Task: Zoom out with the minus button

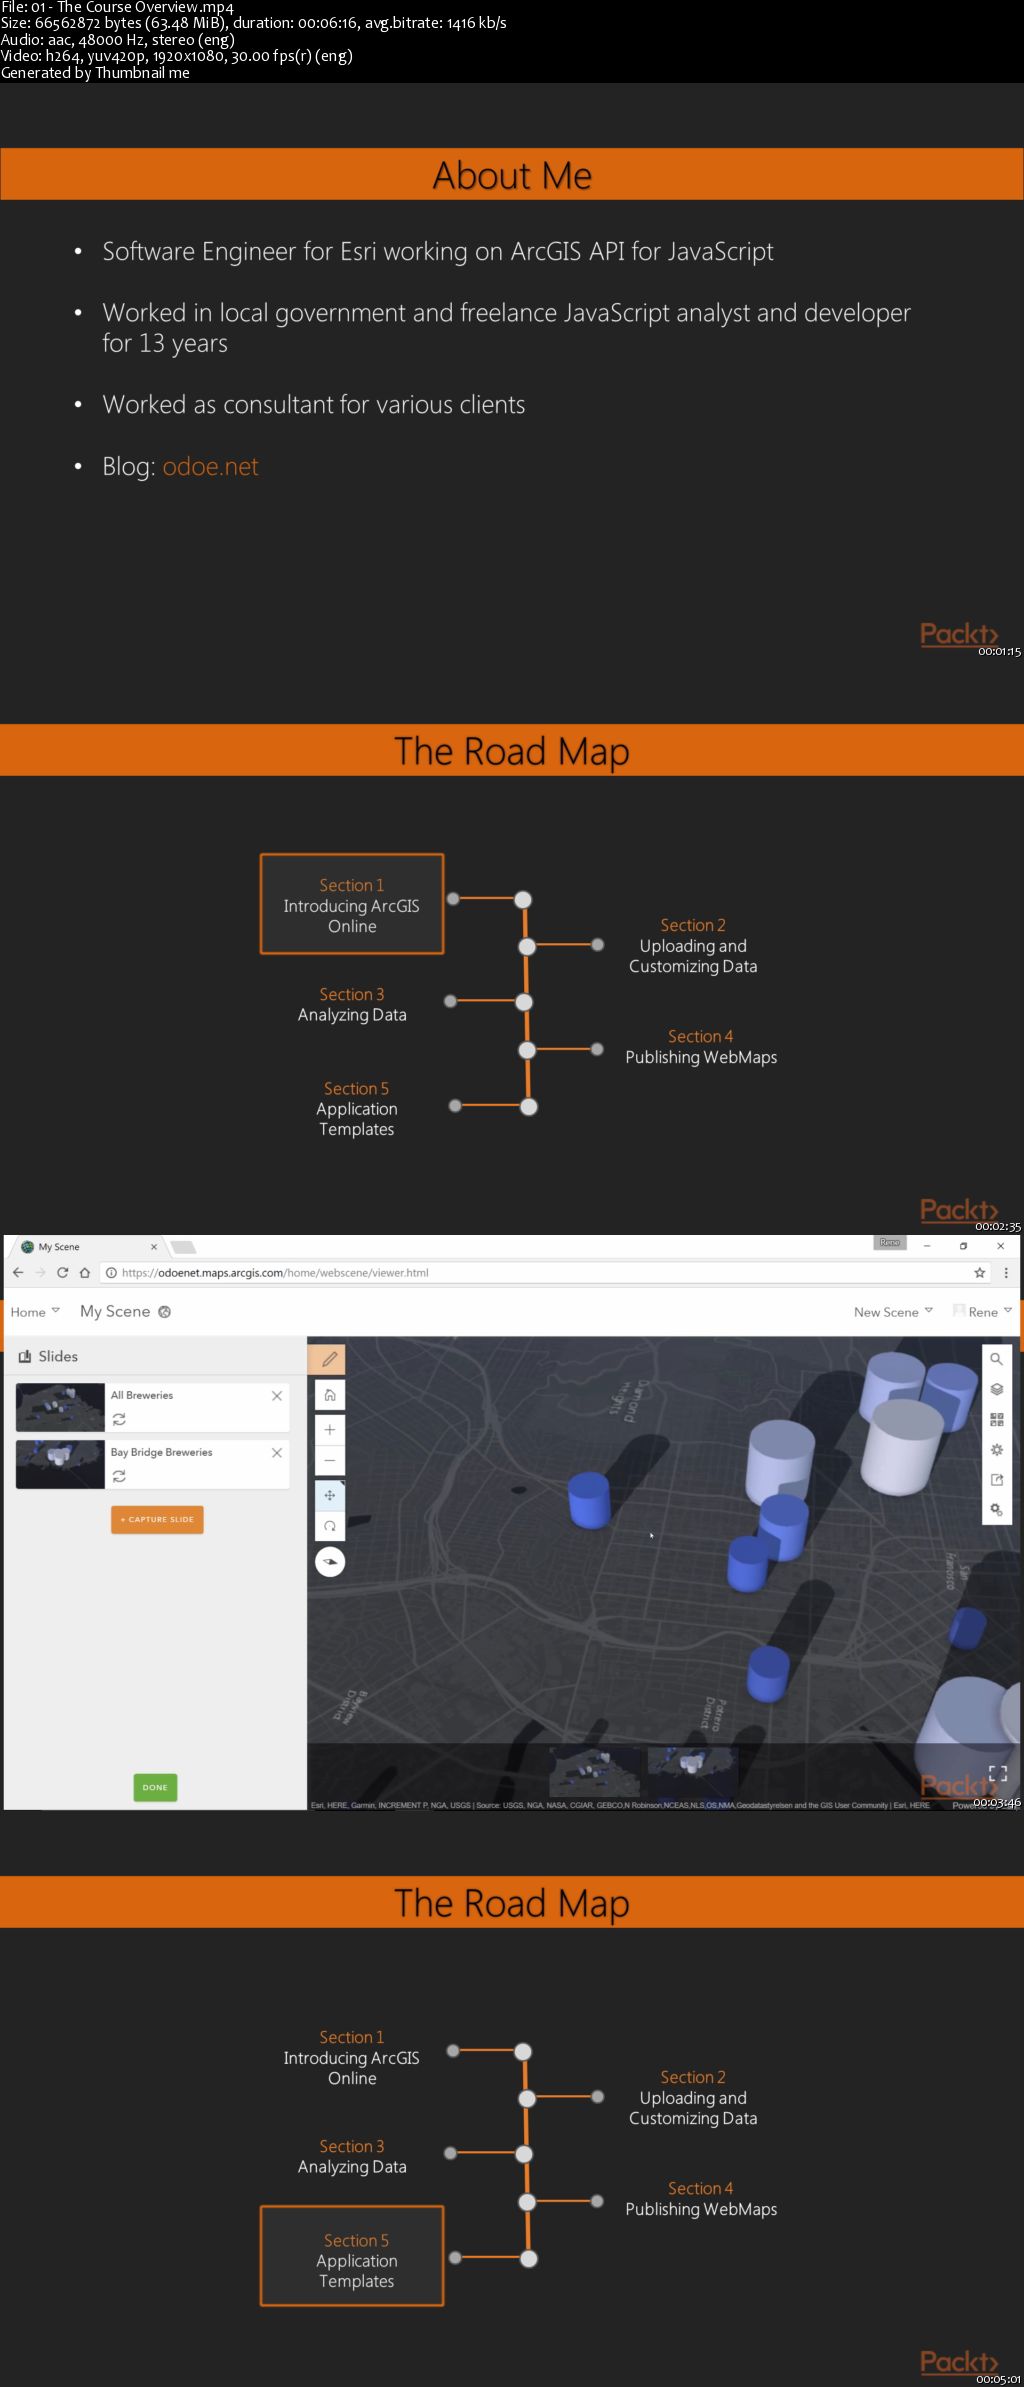Action: tap(330, 1460)
